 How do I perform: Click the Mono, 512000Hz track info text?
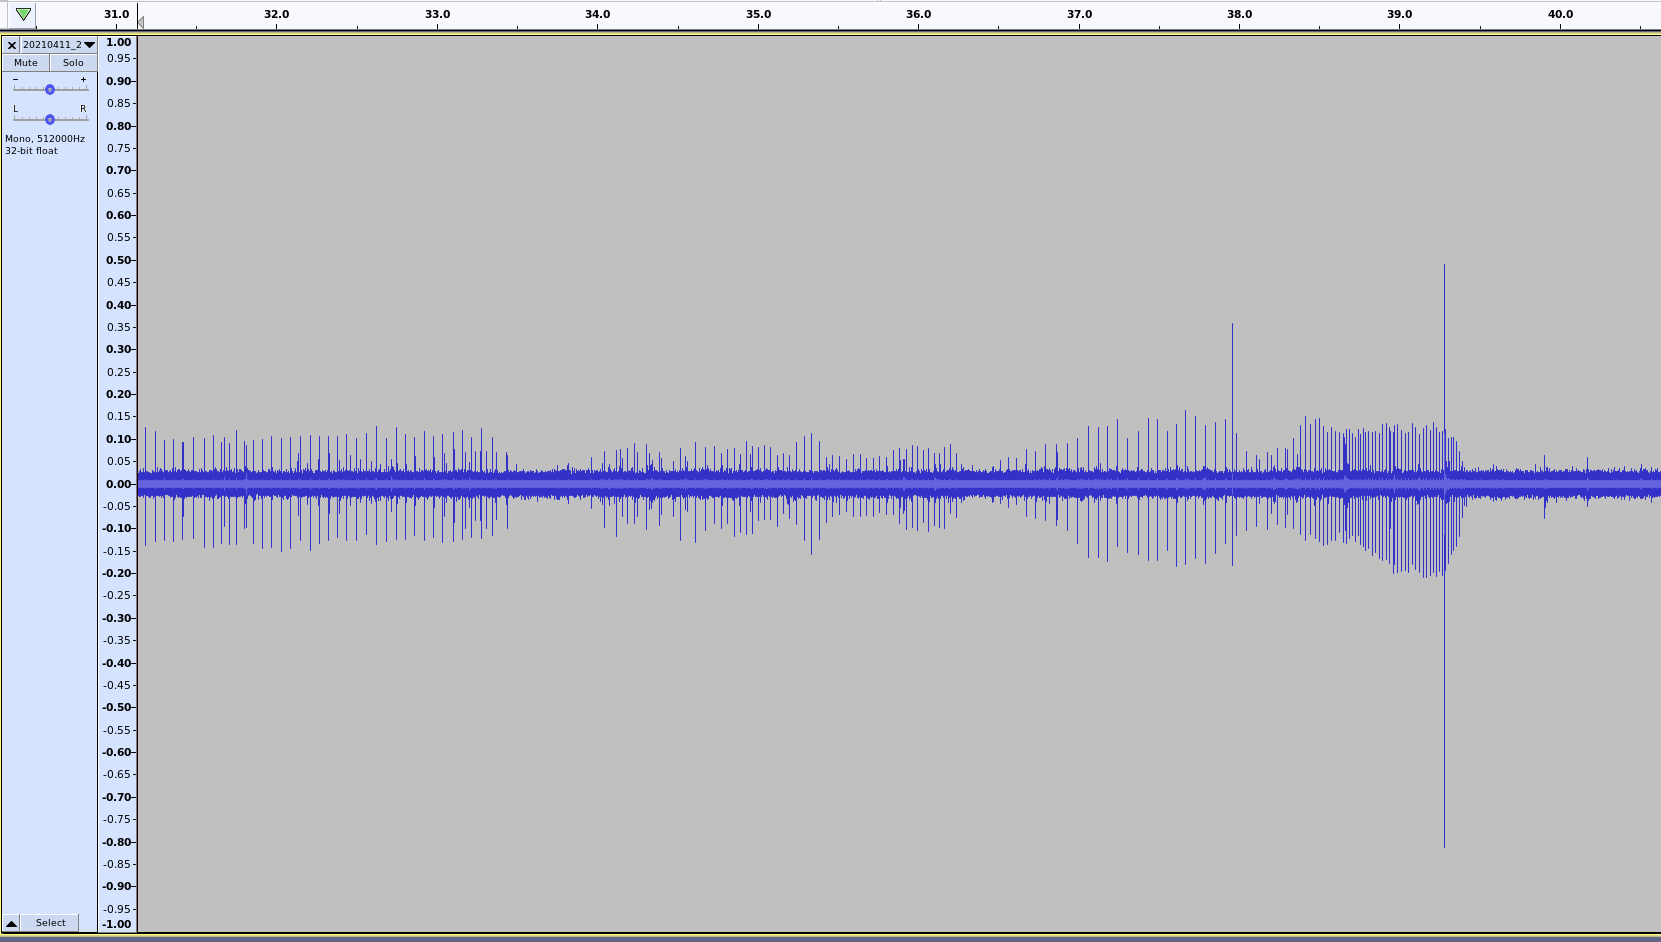click(45, 139)
